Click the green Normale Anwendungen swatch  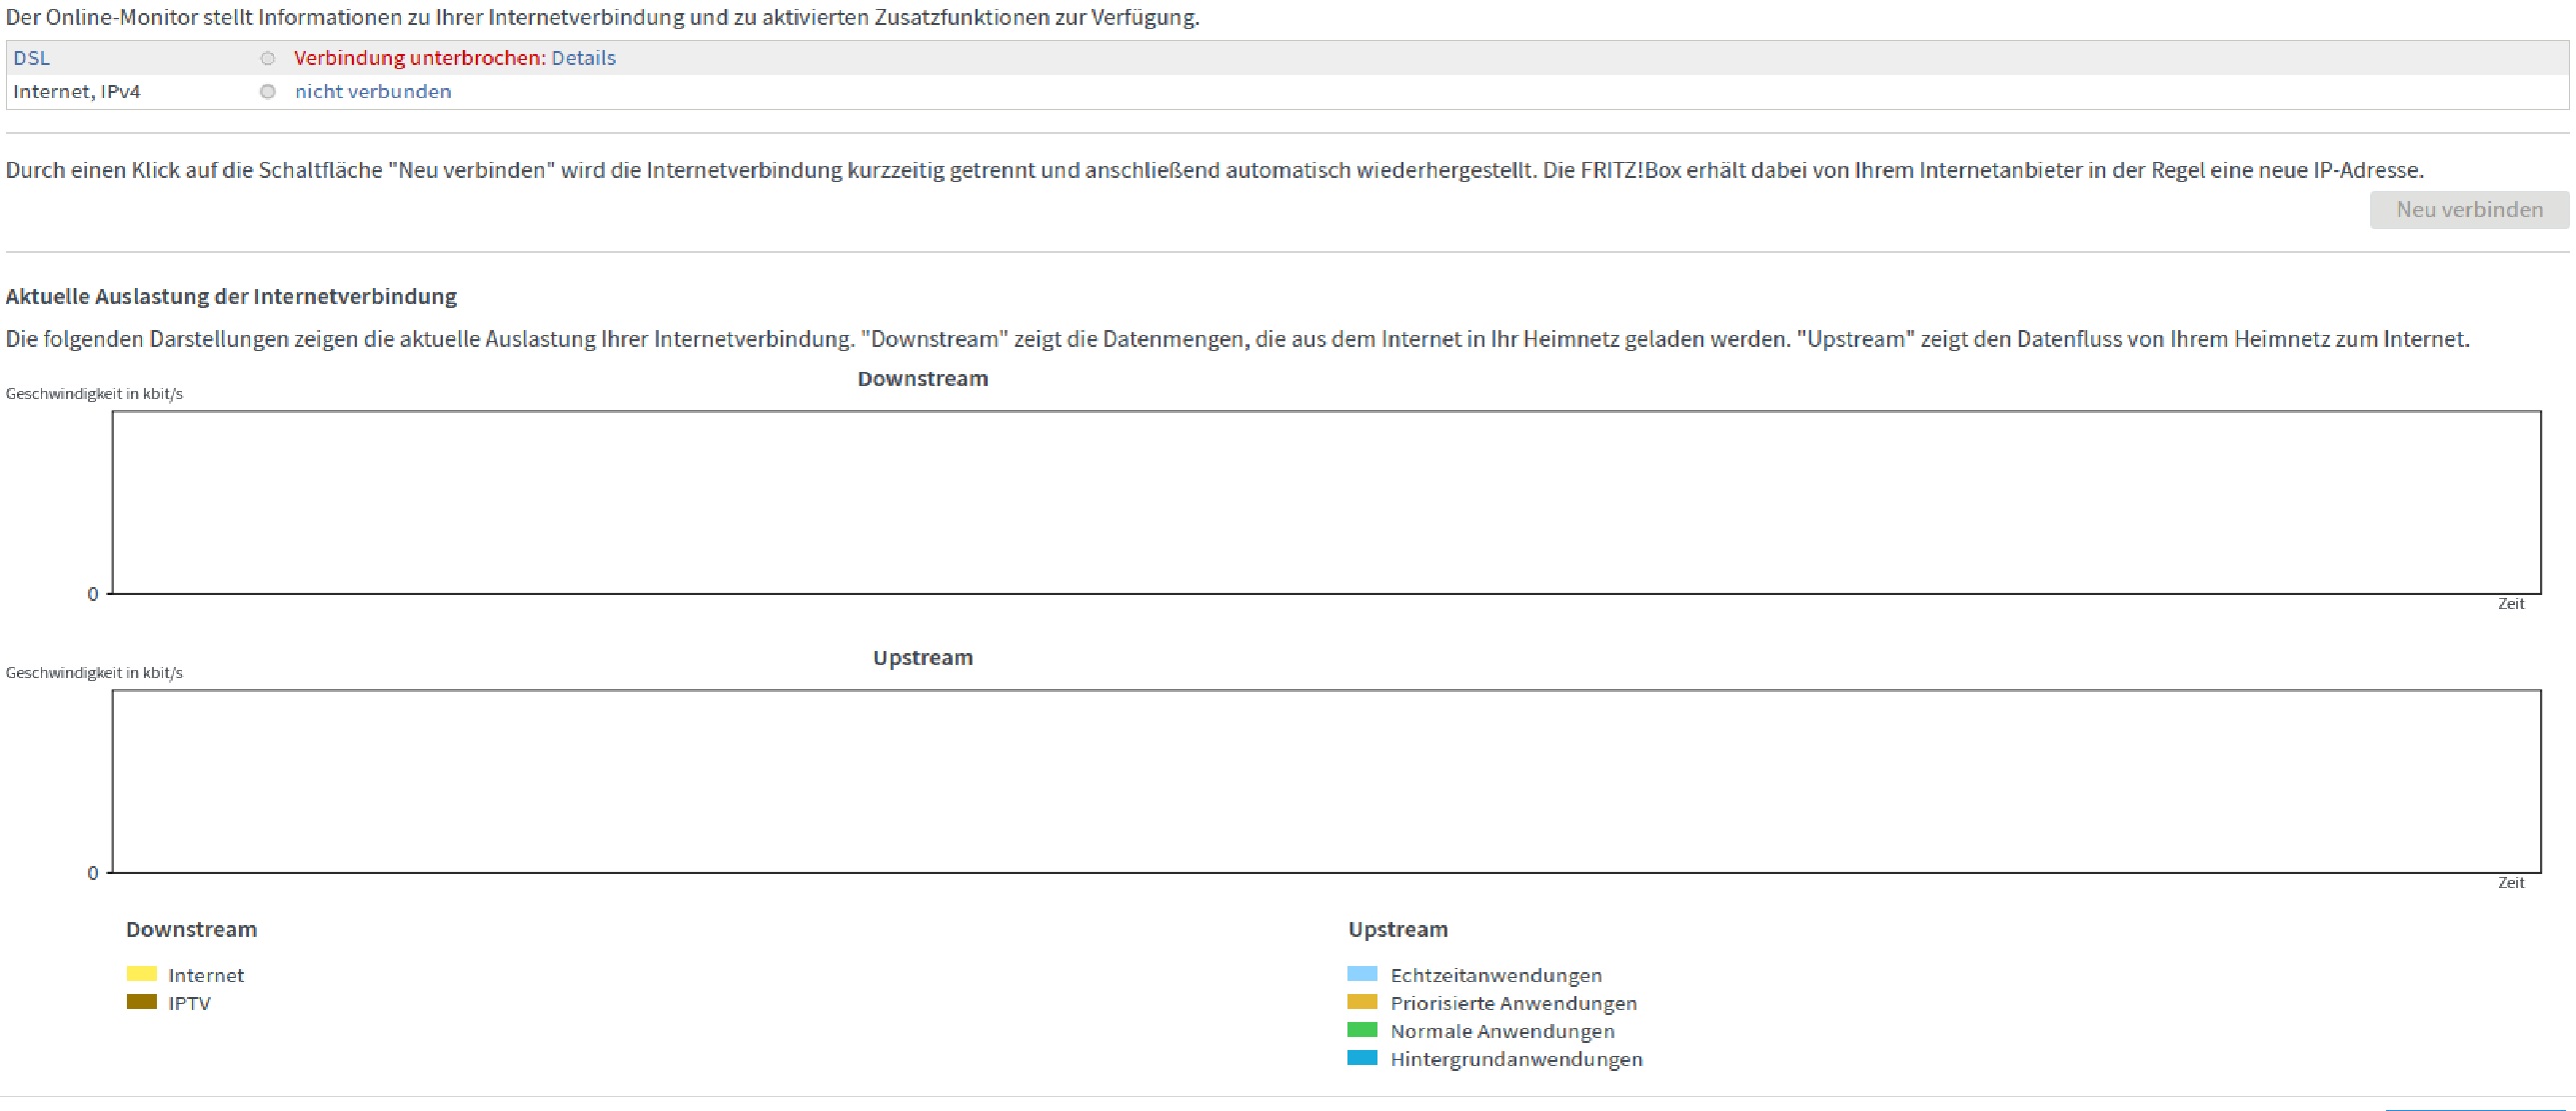tap(1362, 1030)
